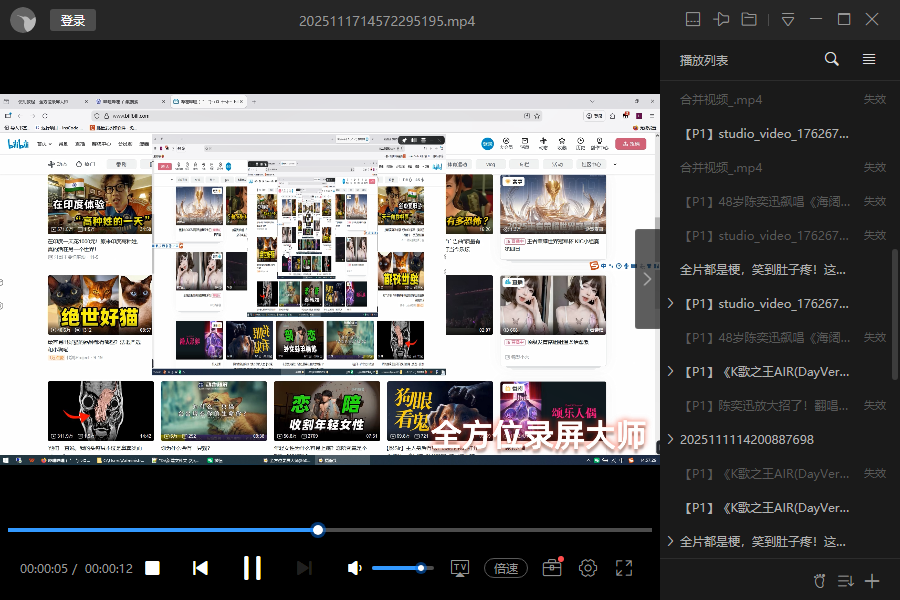This screenshot has width=900, height=600.
Task: Open the main menu triangle dropdown
Action: [x=788, y=20]
